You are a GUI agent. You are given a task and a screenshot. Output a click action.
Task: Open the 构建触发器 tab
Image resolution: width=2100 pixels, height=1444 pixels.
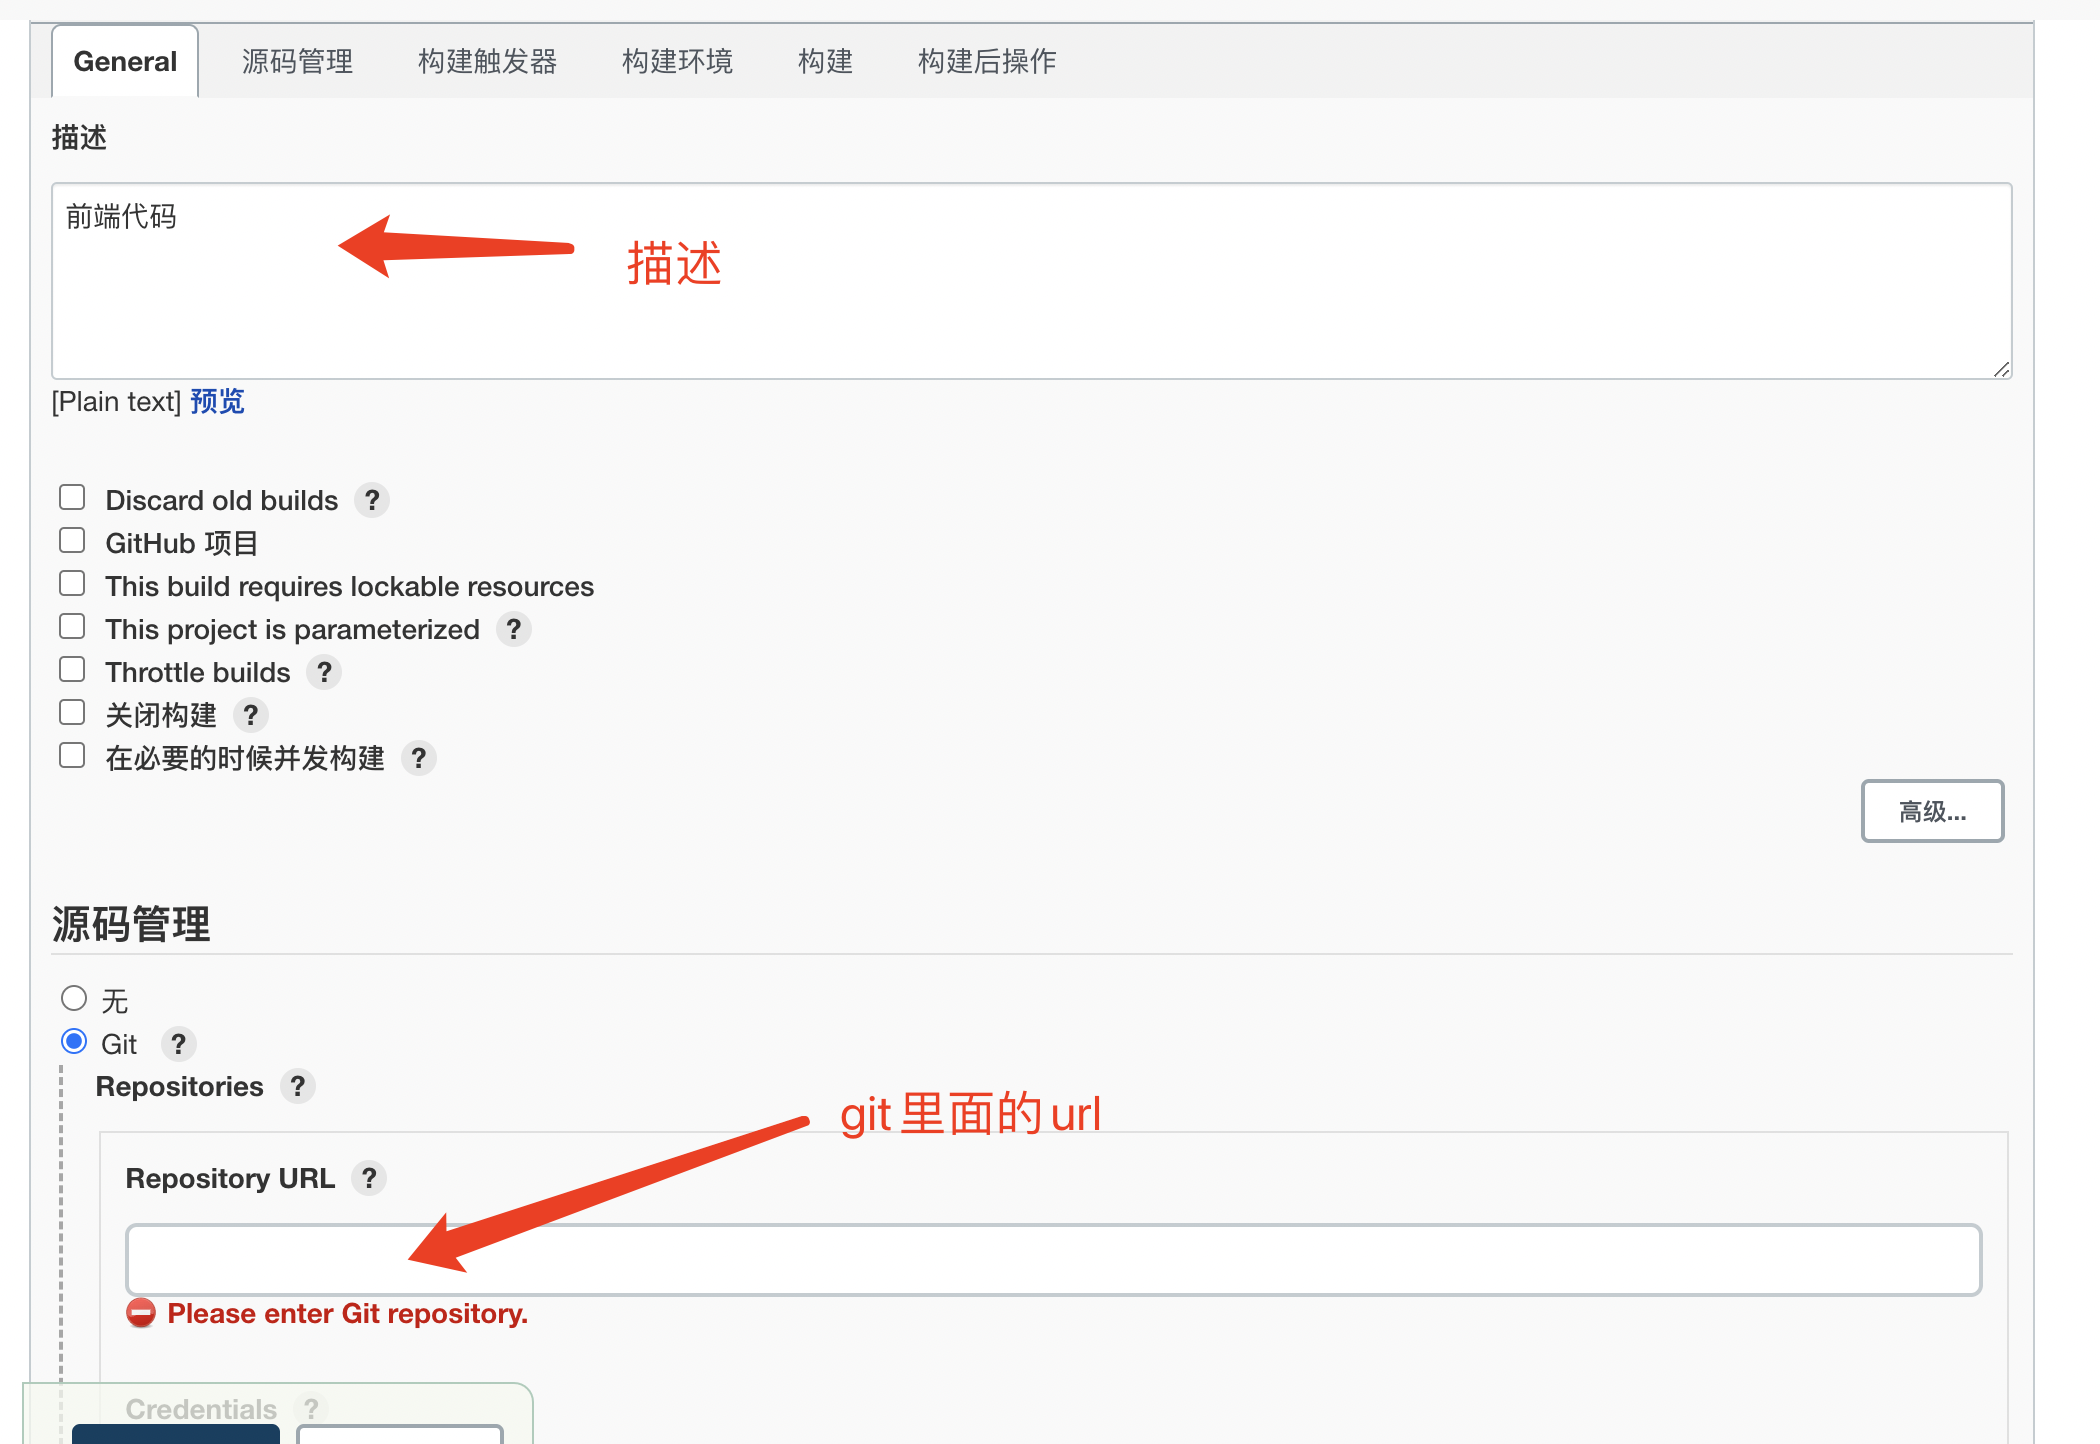tap(487, 62)
